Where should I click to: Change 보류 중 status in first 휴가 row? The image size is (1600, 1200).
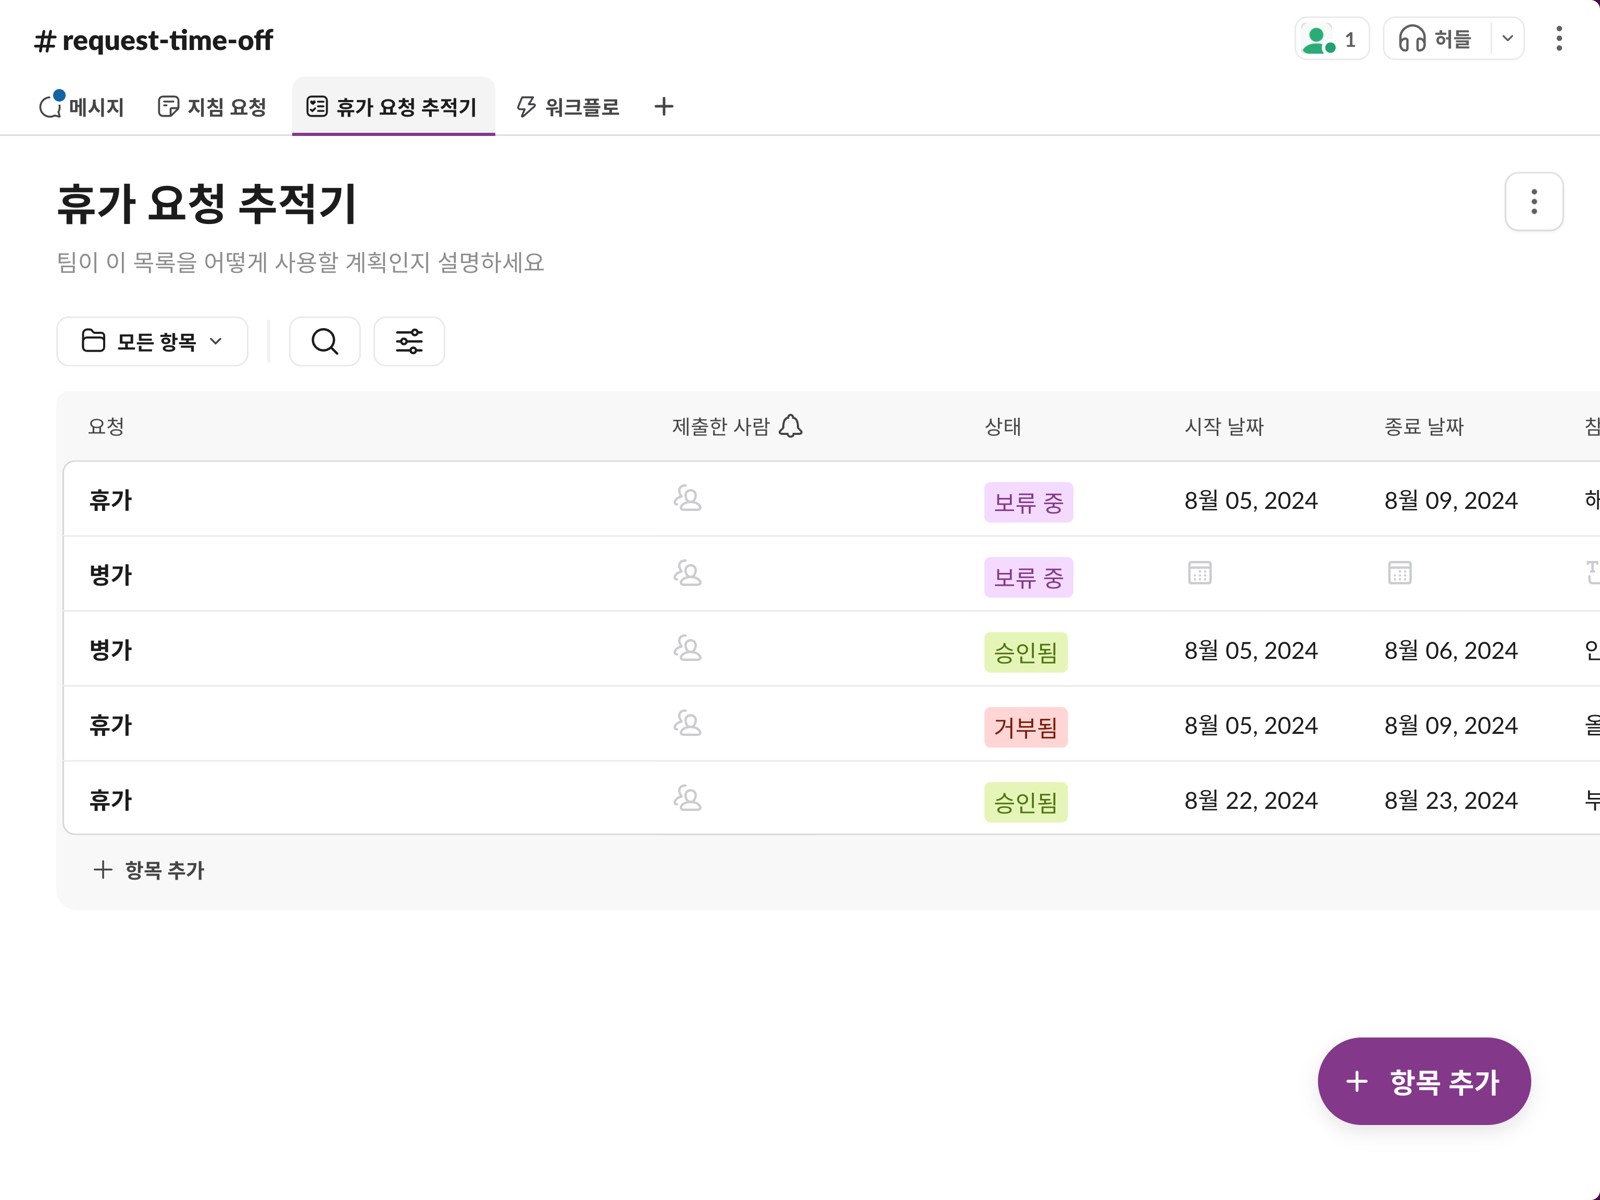point(1028,502)
